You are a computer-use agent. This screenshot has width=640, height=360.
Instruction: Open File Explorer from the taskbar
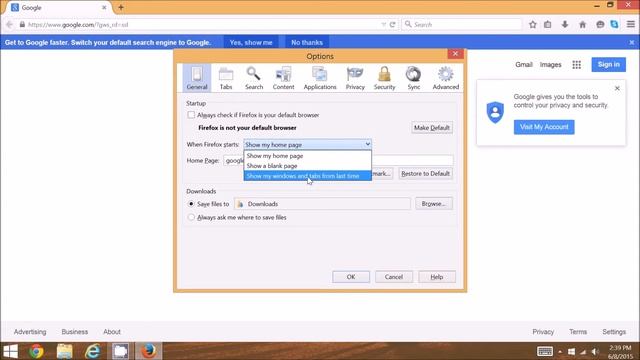64,351
